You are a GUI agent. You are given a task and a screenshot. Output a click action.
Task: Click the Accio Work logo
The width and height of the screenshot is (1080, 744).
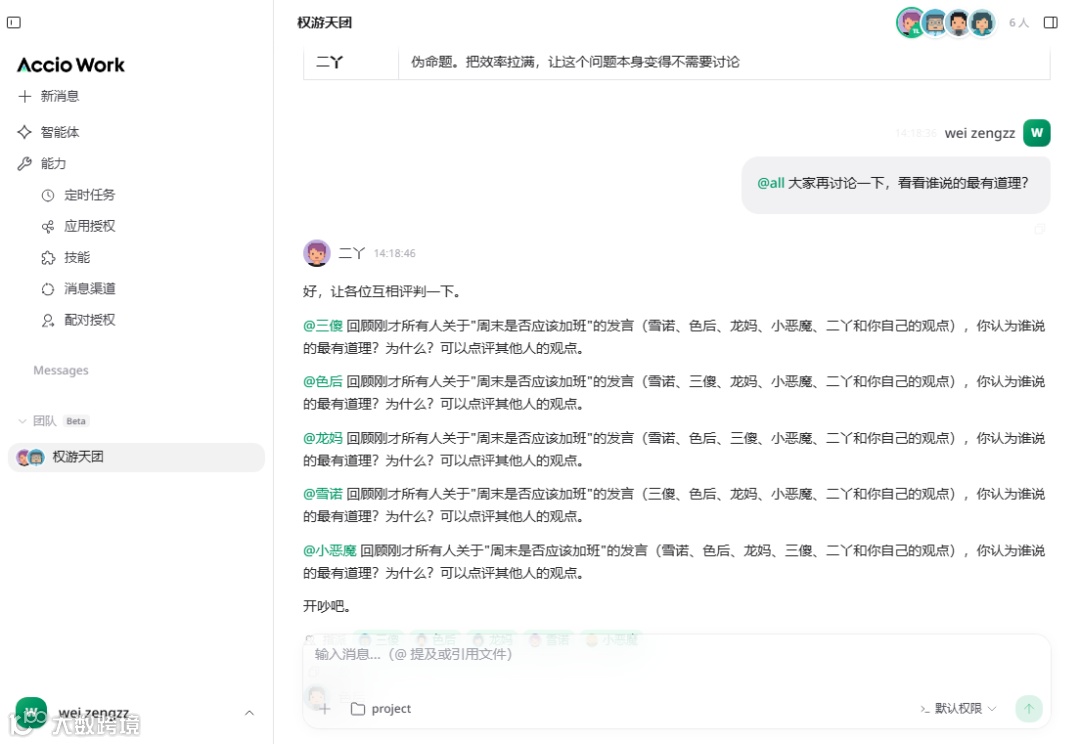click(71, 65)
